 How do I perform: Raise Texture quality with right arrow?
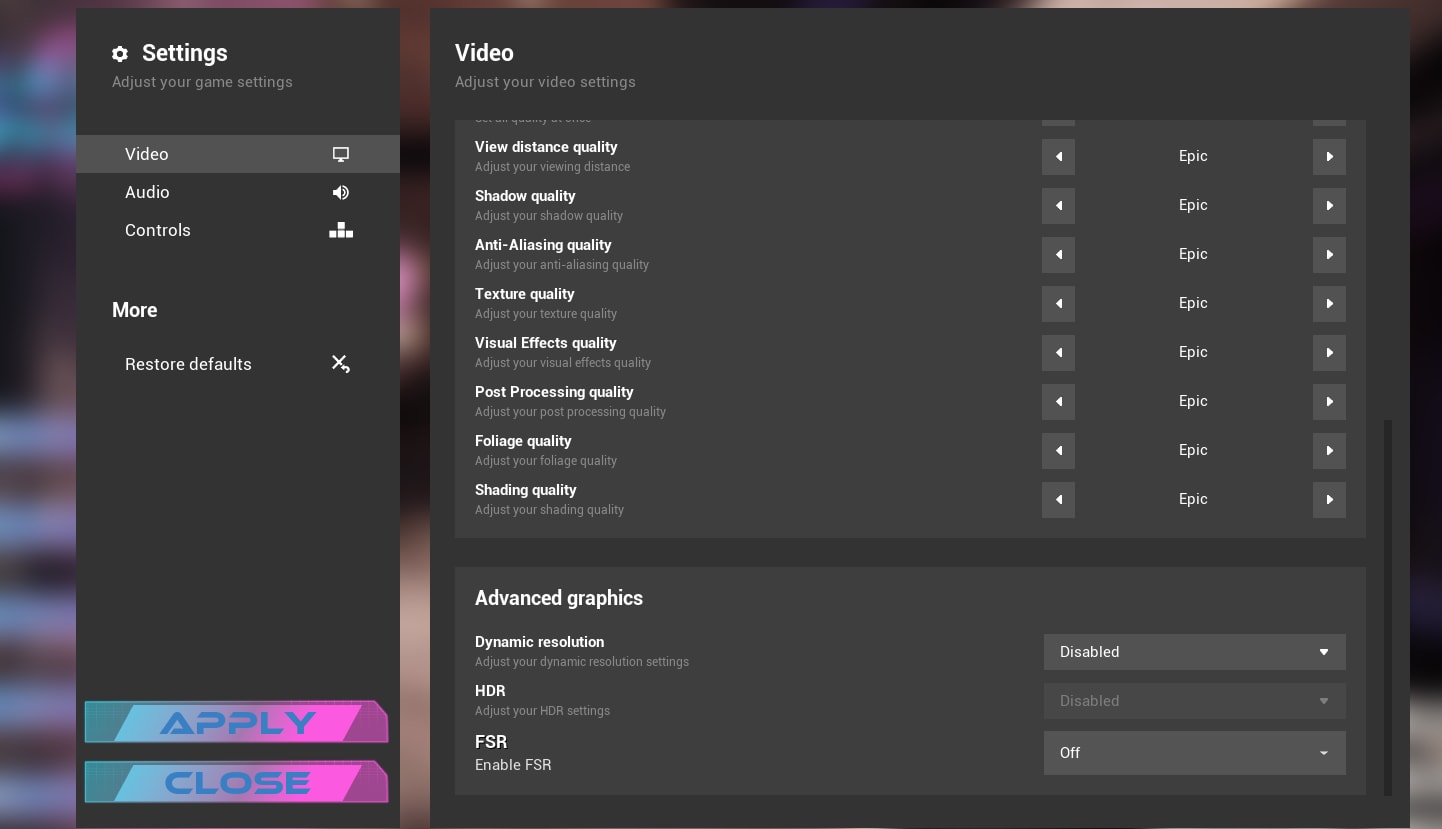pos(1329,303)
